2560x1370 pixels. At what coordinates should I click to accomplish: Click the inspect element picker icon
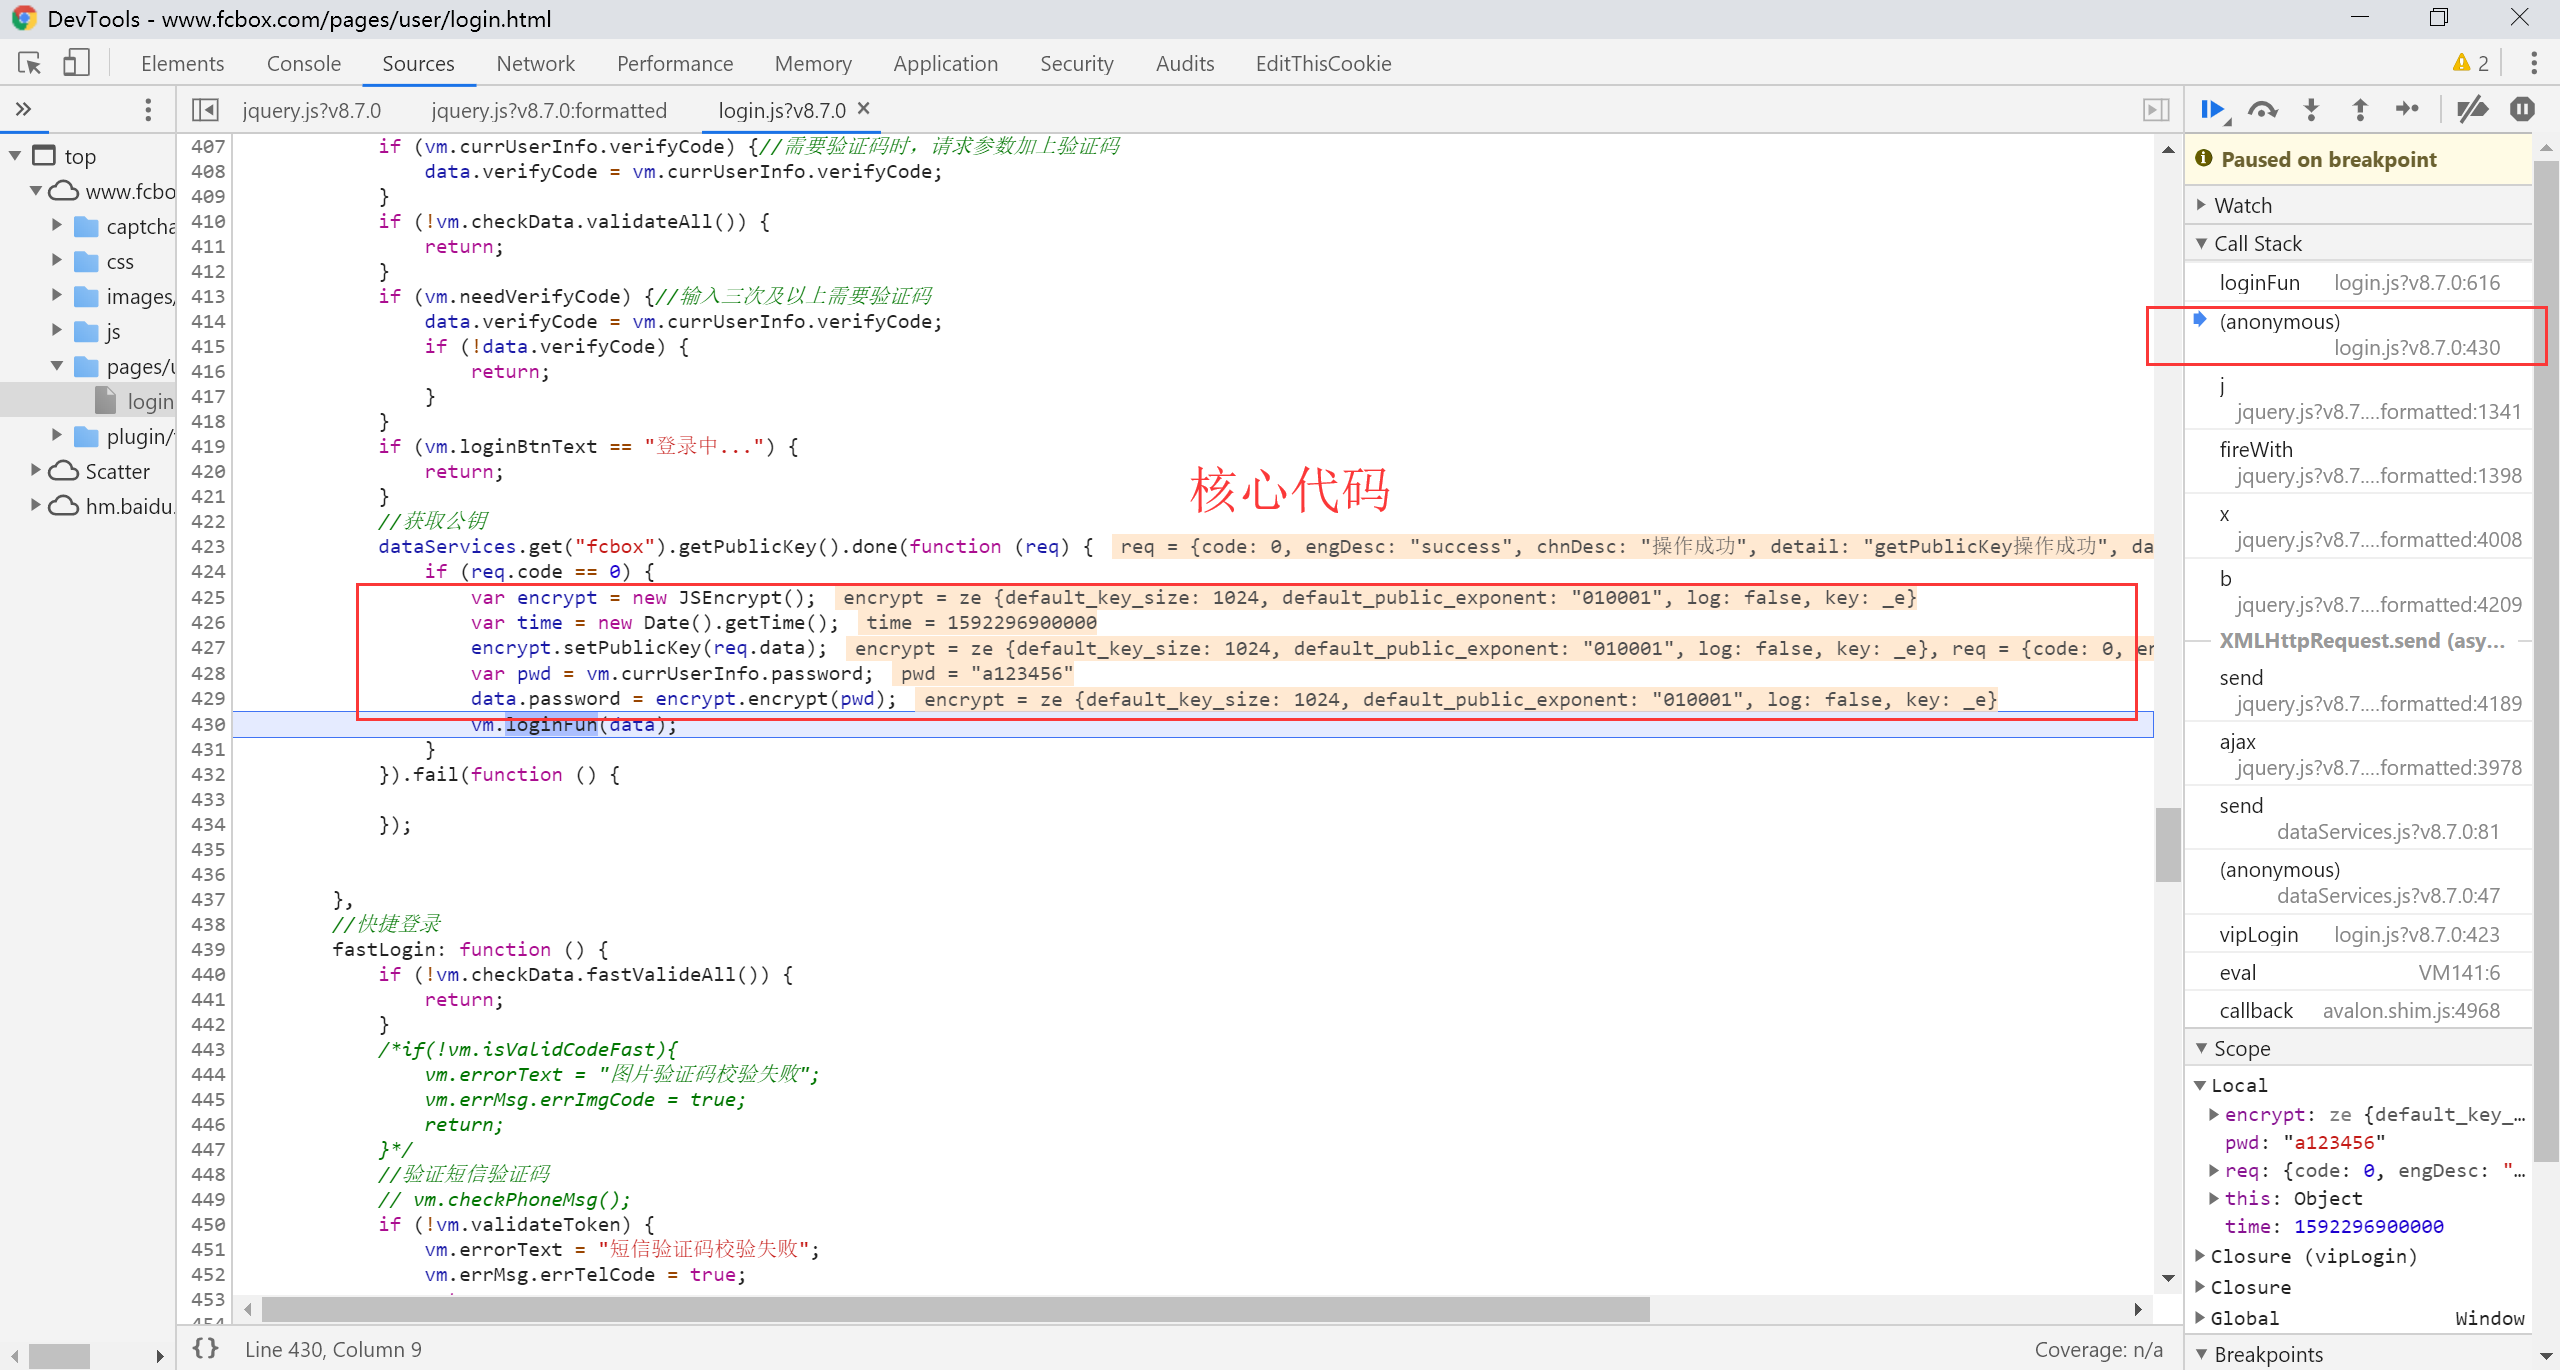pos(29,64)
